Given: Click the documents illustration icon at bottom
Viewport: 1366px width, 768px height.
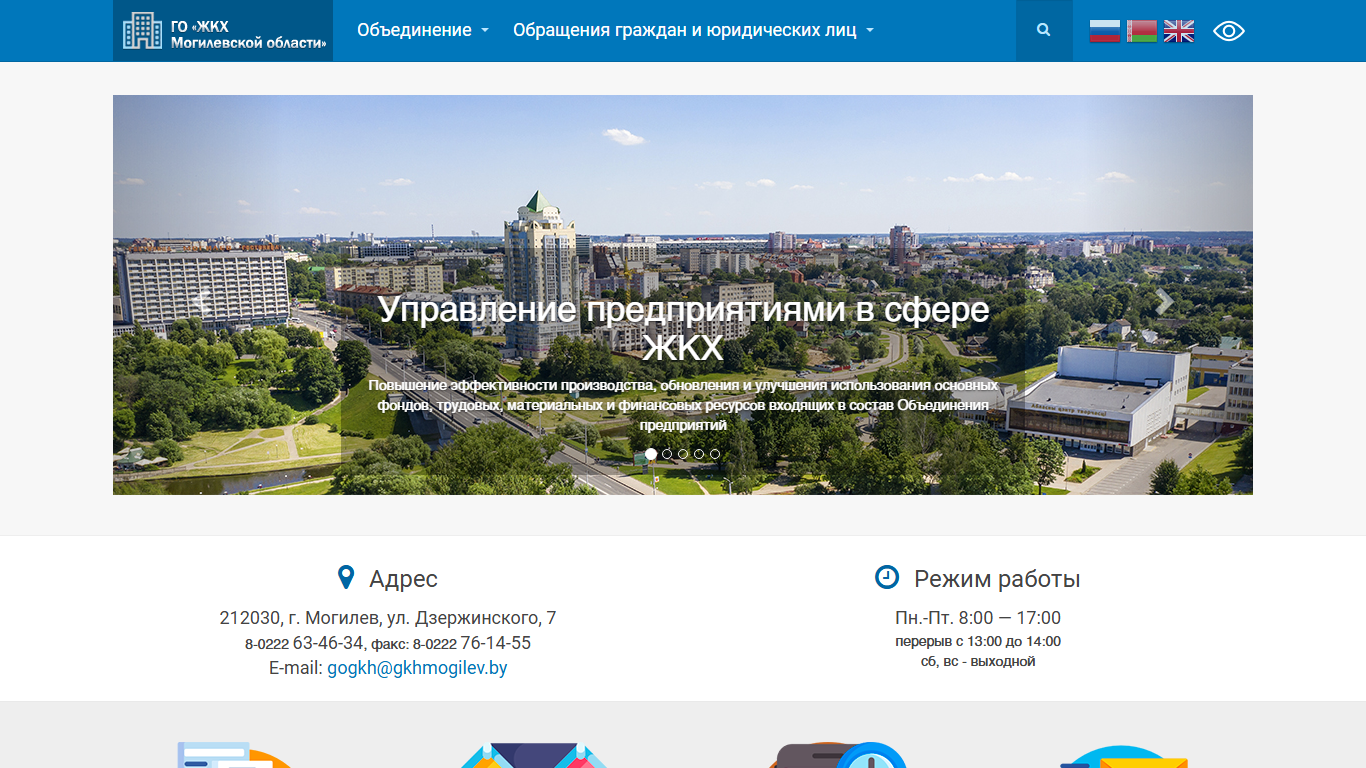Looking at the screenshot, I should (234, 755).
